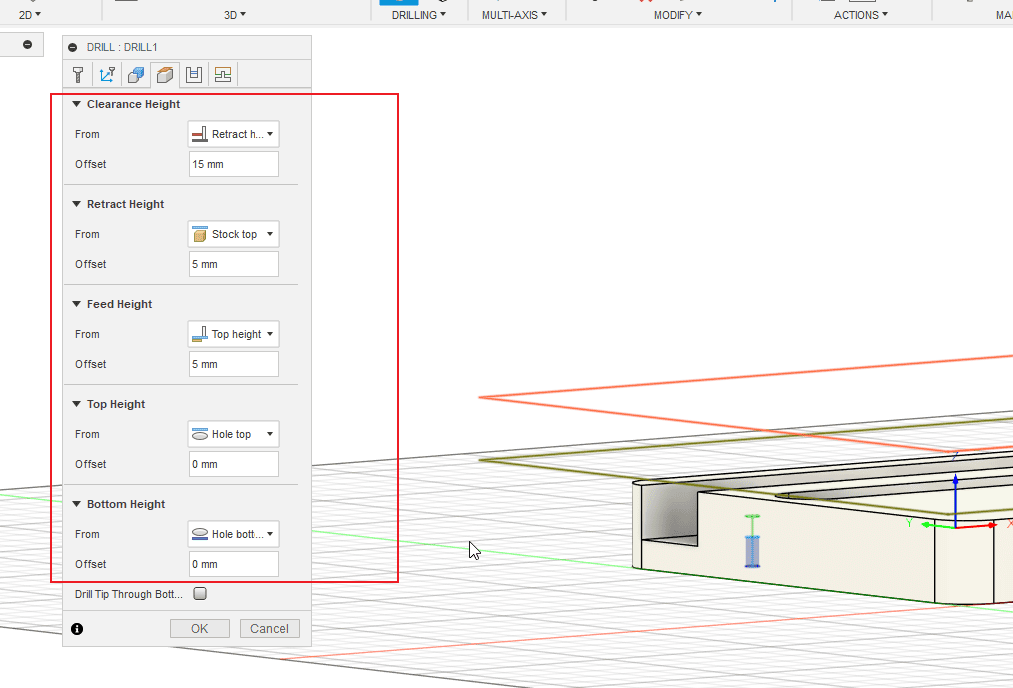Open the tab with the coordinate axes icon
This screenshot has height=688, width=1013.
pyautogui.click(x=107, y=75)
